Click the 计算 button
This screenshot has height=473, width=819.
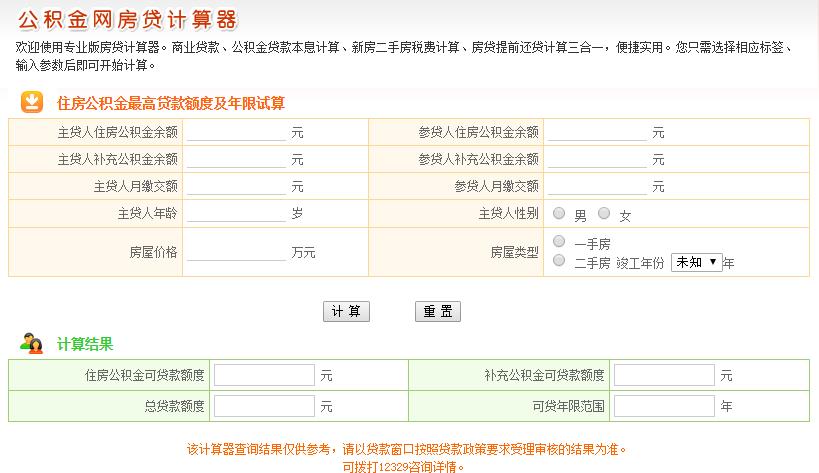pos(346,312)
